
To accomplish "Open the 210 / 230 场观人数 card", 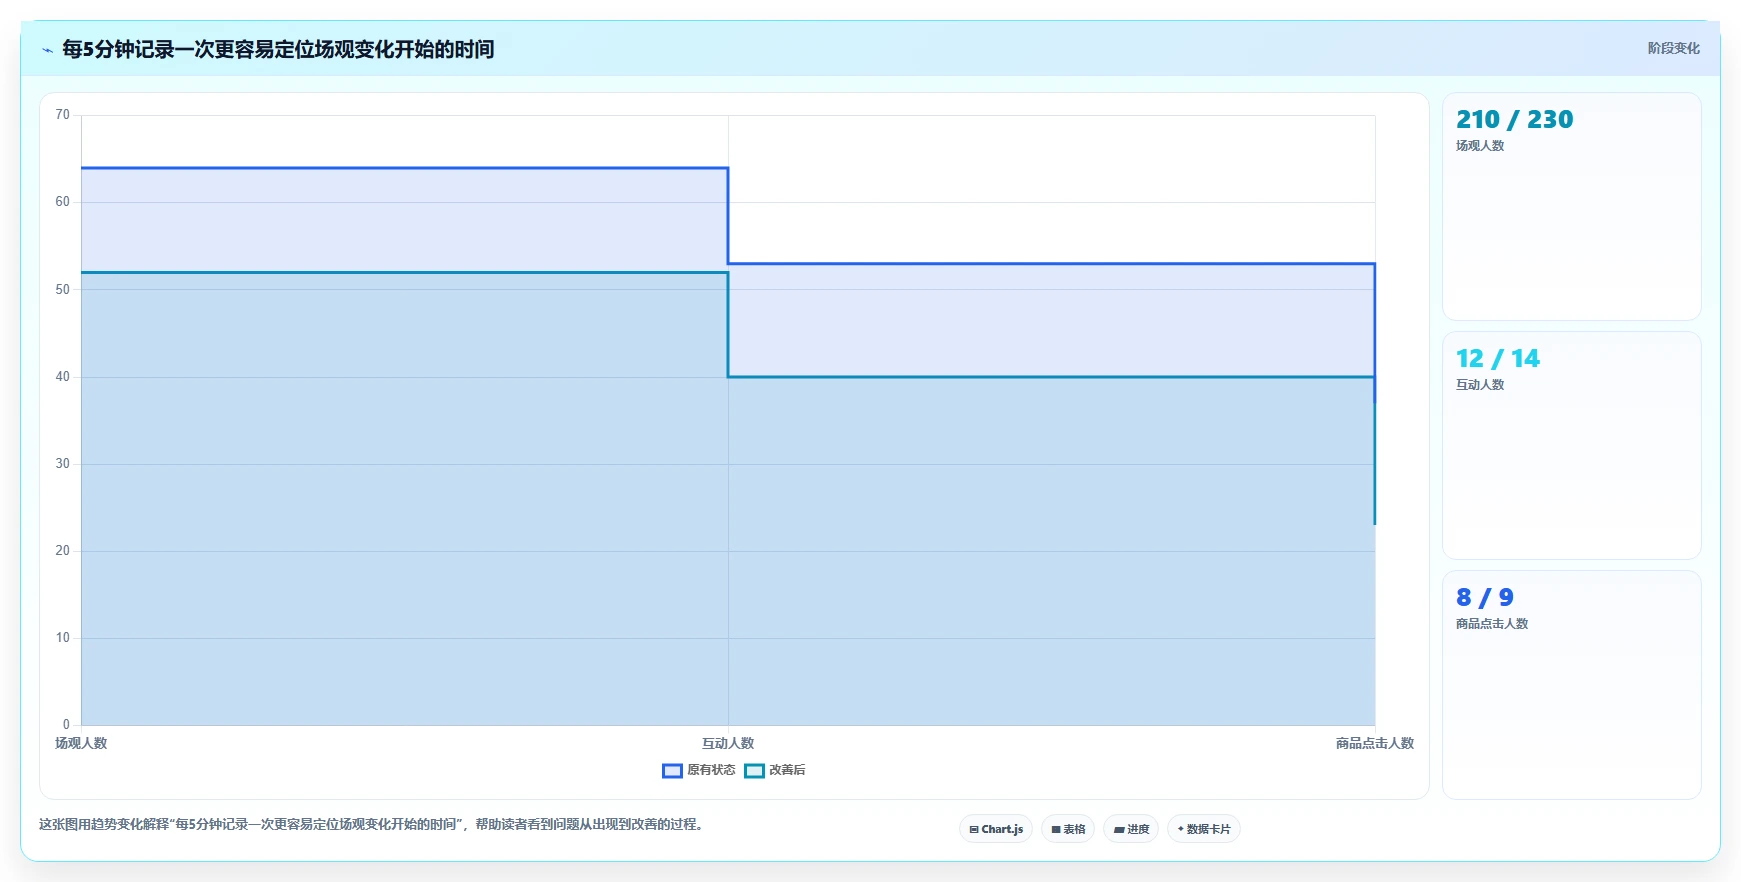I will tap(1571, 207).
